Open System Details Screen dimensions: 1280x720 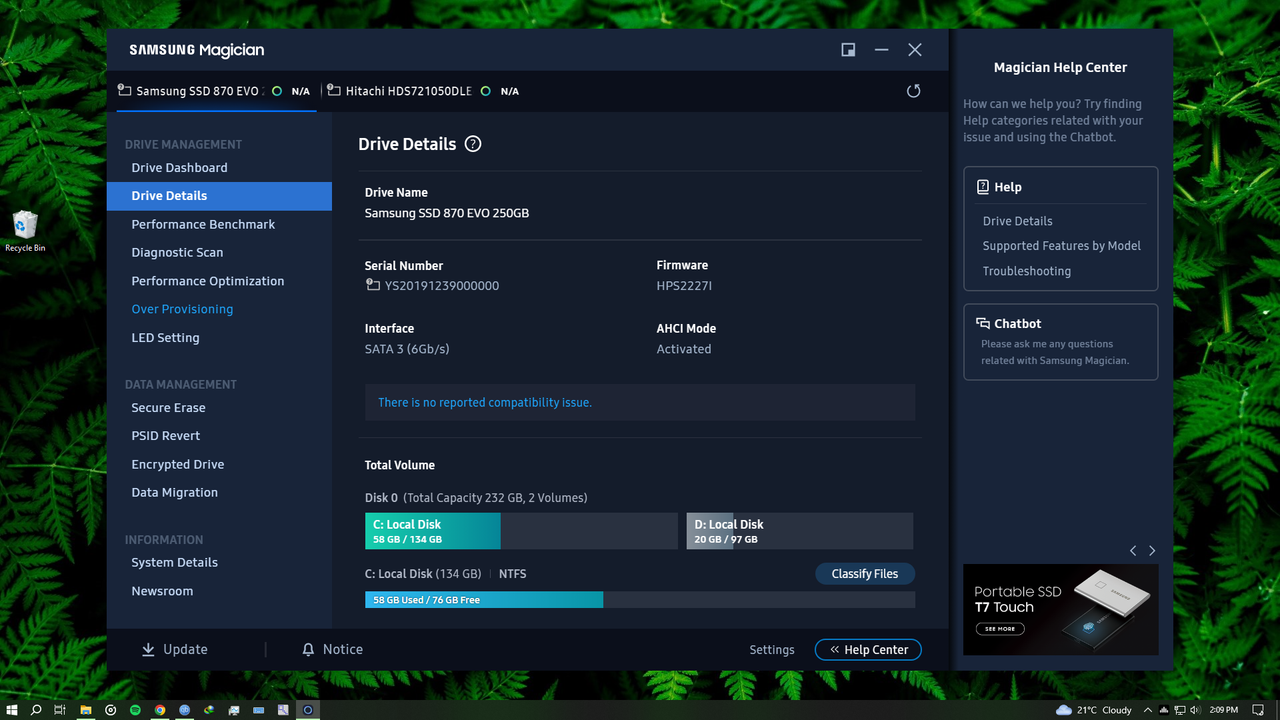[x=174, y=563]
